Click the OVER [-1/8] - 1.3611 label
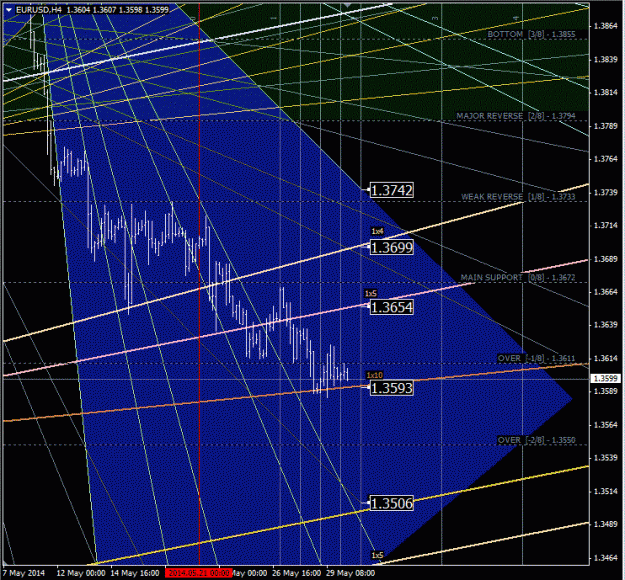The height and width of the screenshot is (580, 625). (536, 358)
